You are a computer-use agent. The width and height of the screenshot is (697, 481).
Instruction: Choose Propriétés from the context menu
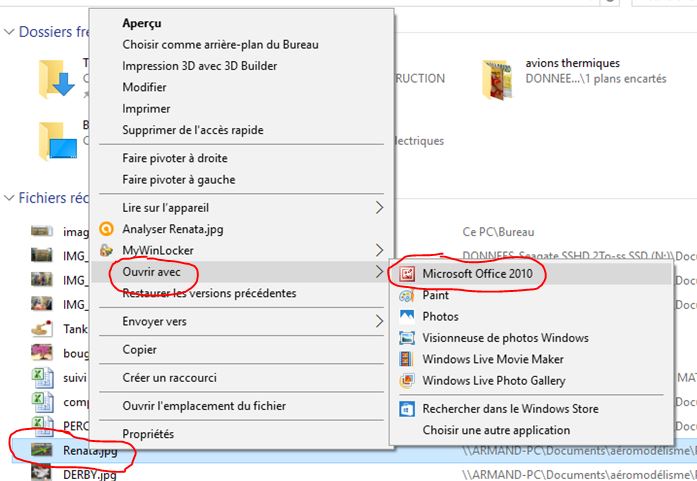point(148,434)
